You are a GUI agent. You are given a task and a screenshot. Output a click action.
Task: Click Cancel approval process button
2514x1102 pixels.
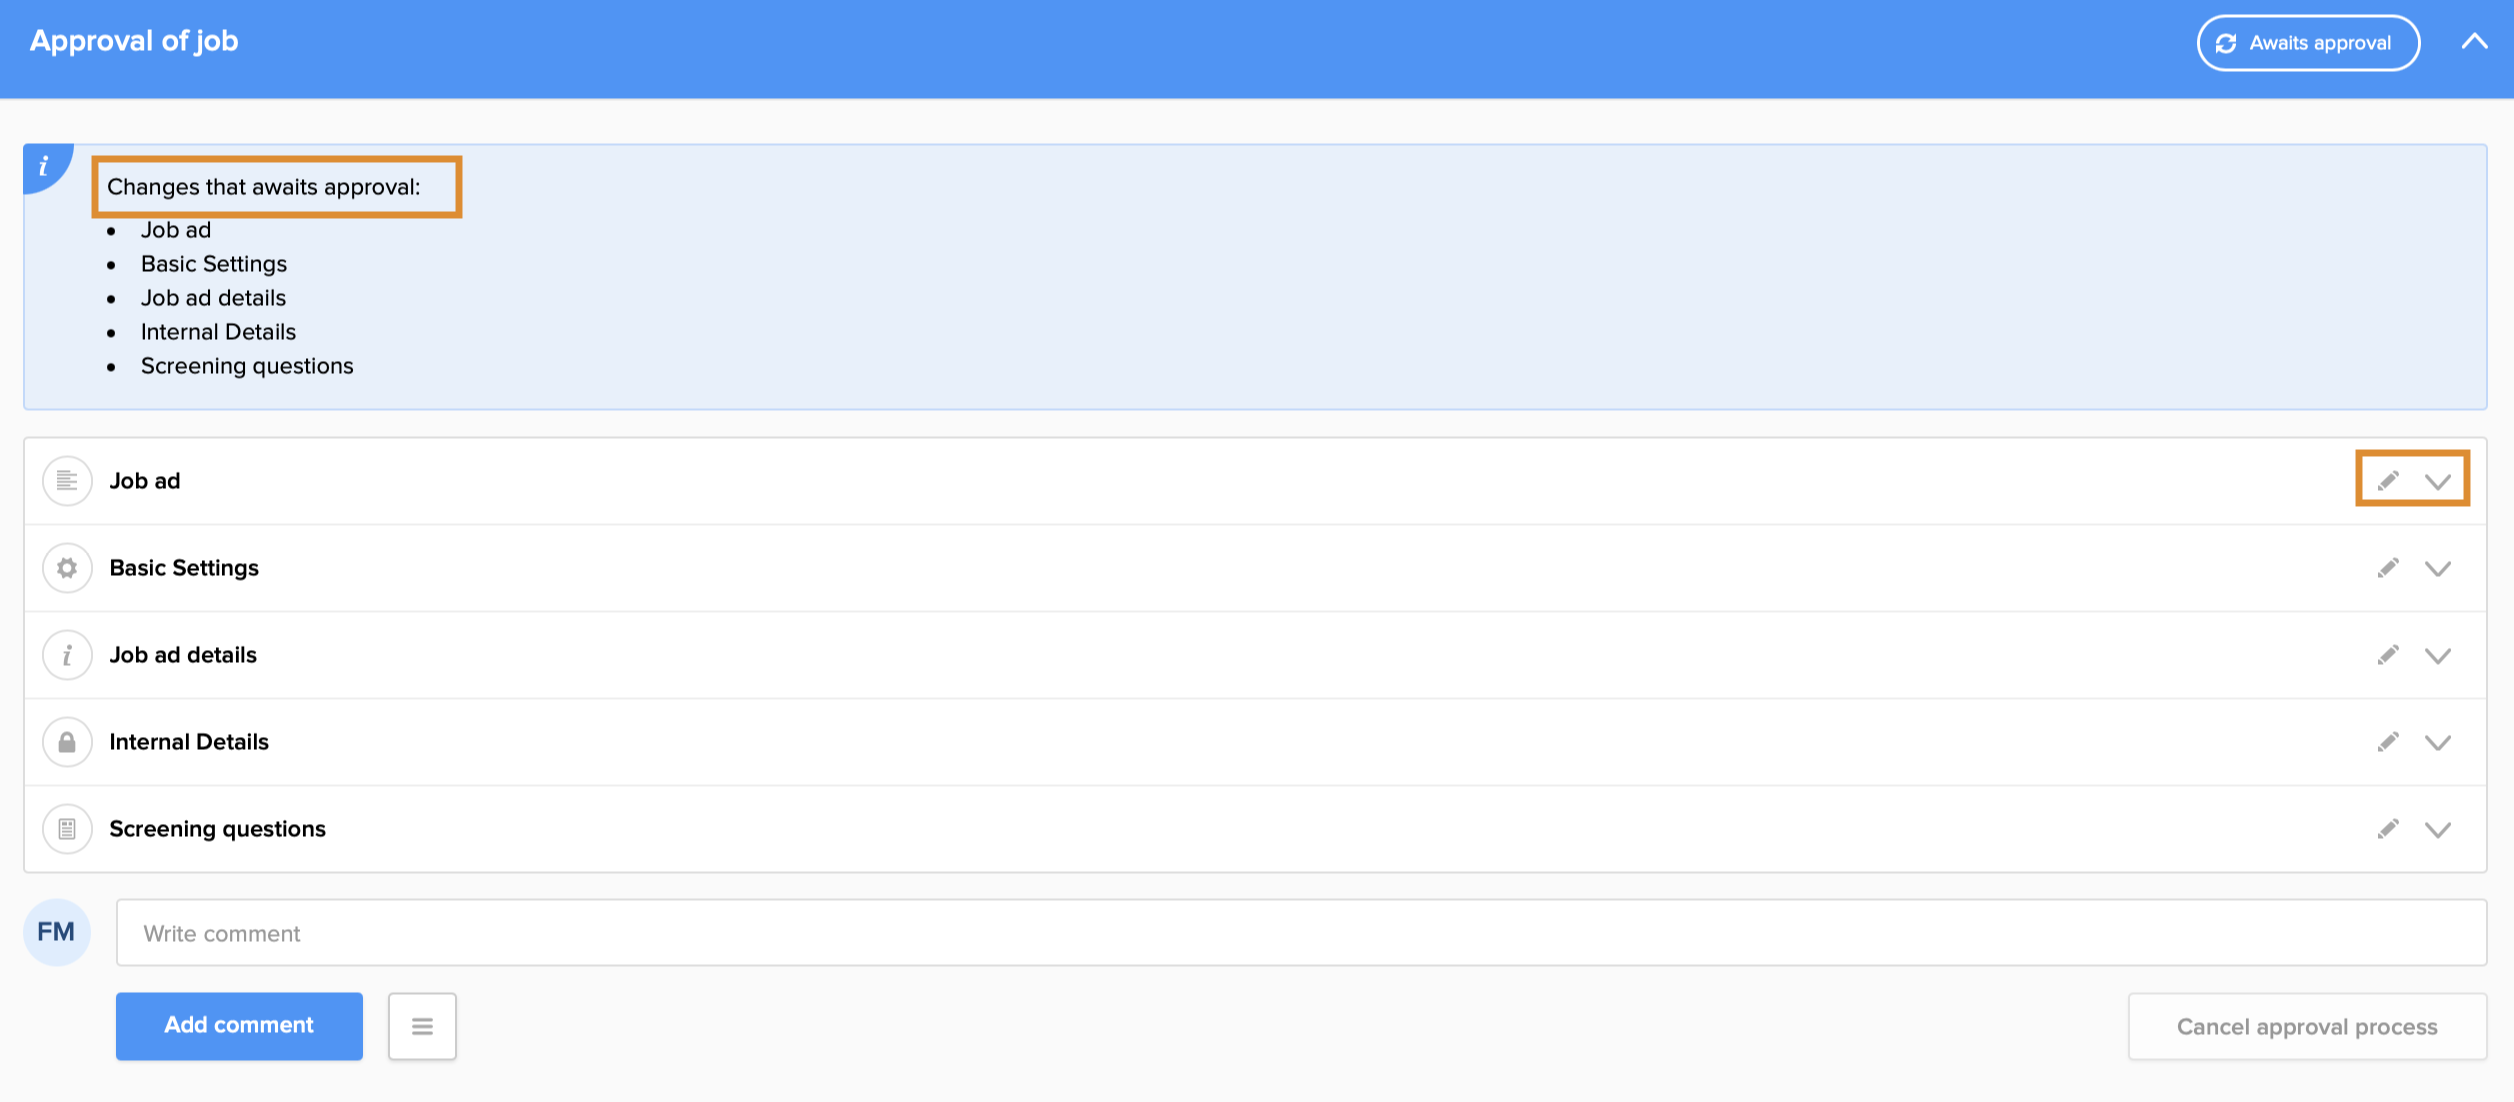tap(2306, 1026)
